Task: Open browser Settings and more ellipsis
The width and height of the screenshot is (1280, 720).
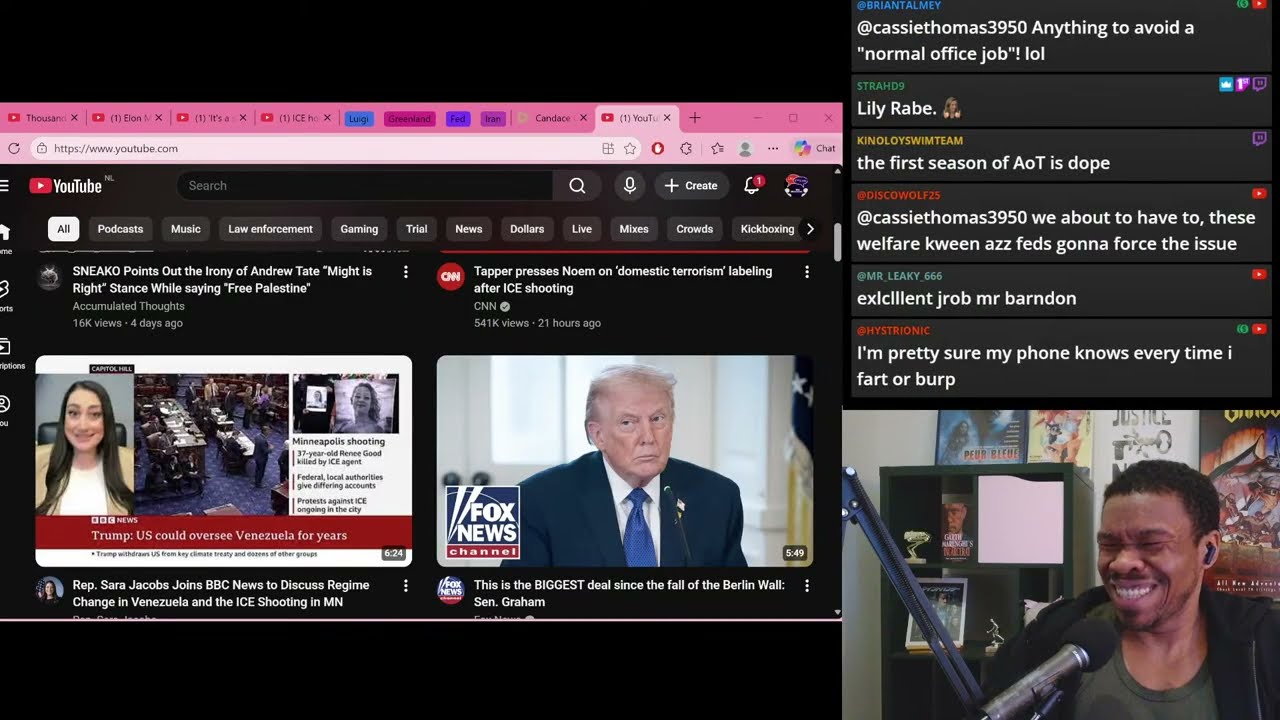Action: click(x=773, y=149)
